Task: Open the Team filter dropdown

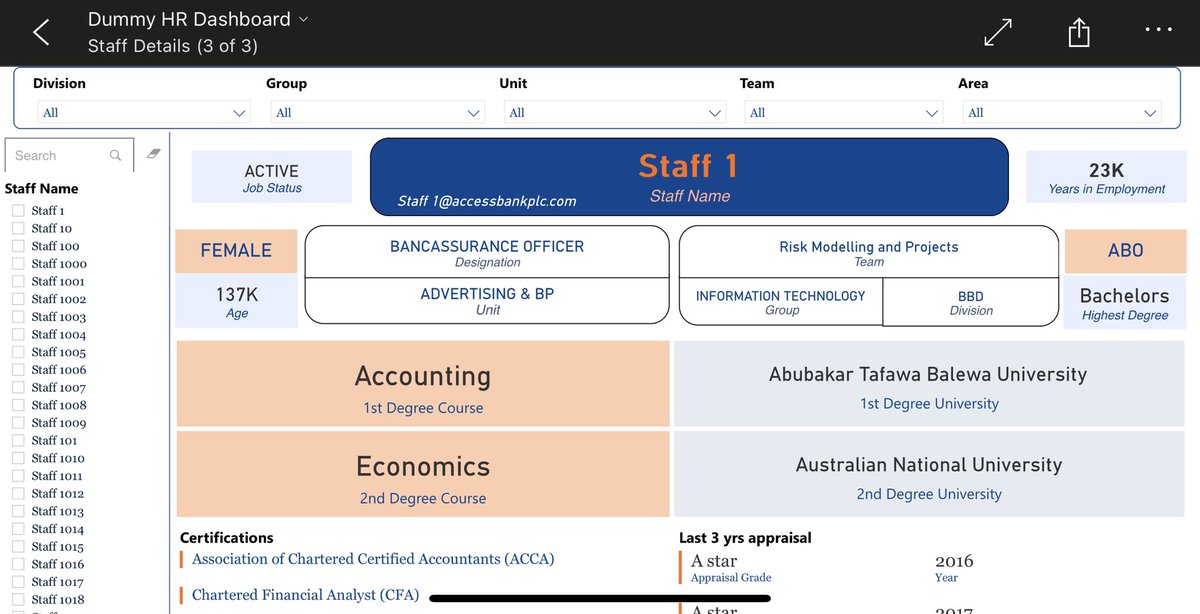Action: (x=843, y=113)
